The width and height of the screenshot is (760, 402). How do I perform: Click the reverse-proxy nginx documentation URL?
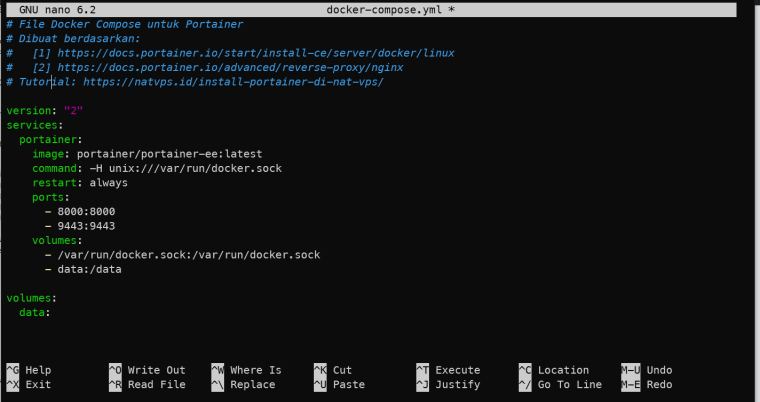coord(230,67)
